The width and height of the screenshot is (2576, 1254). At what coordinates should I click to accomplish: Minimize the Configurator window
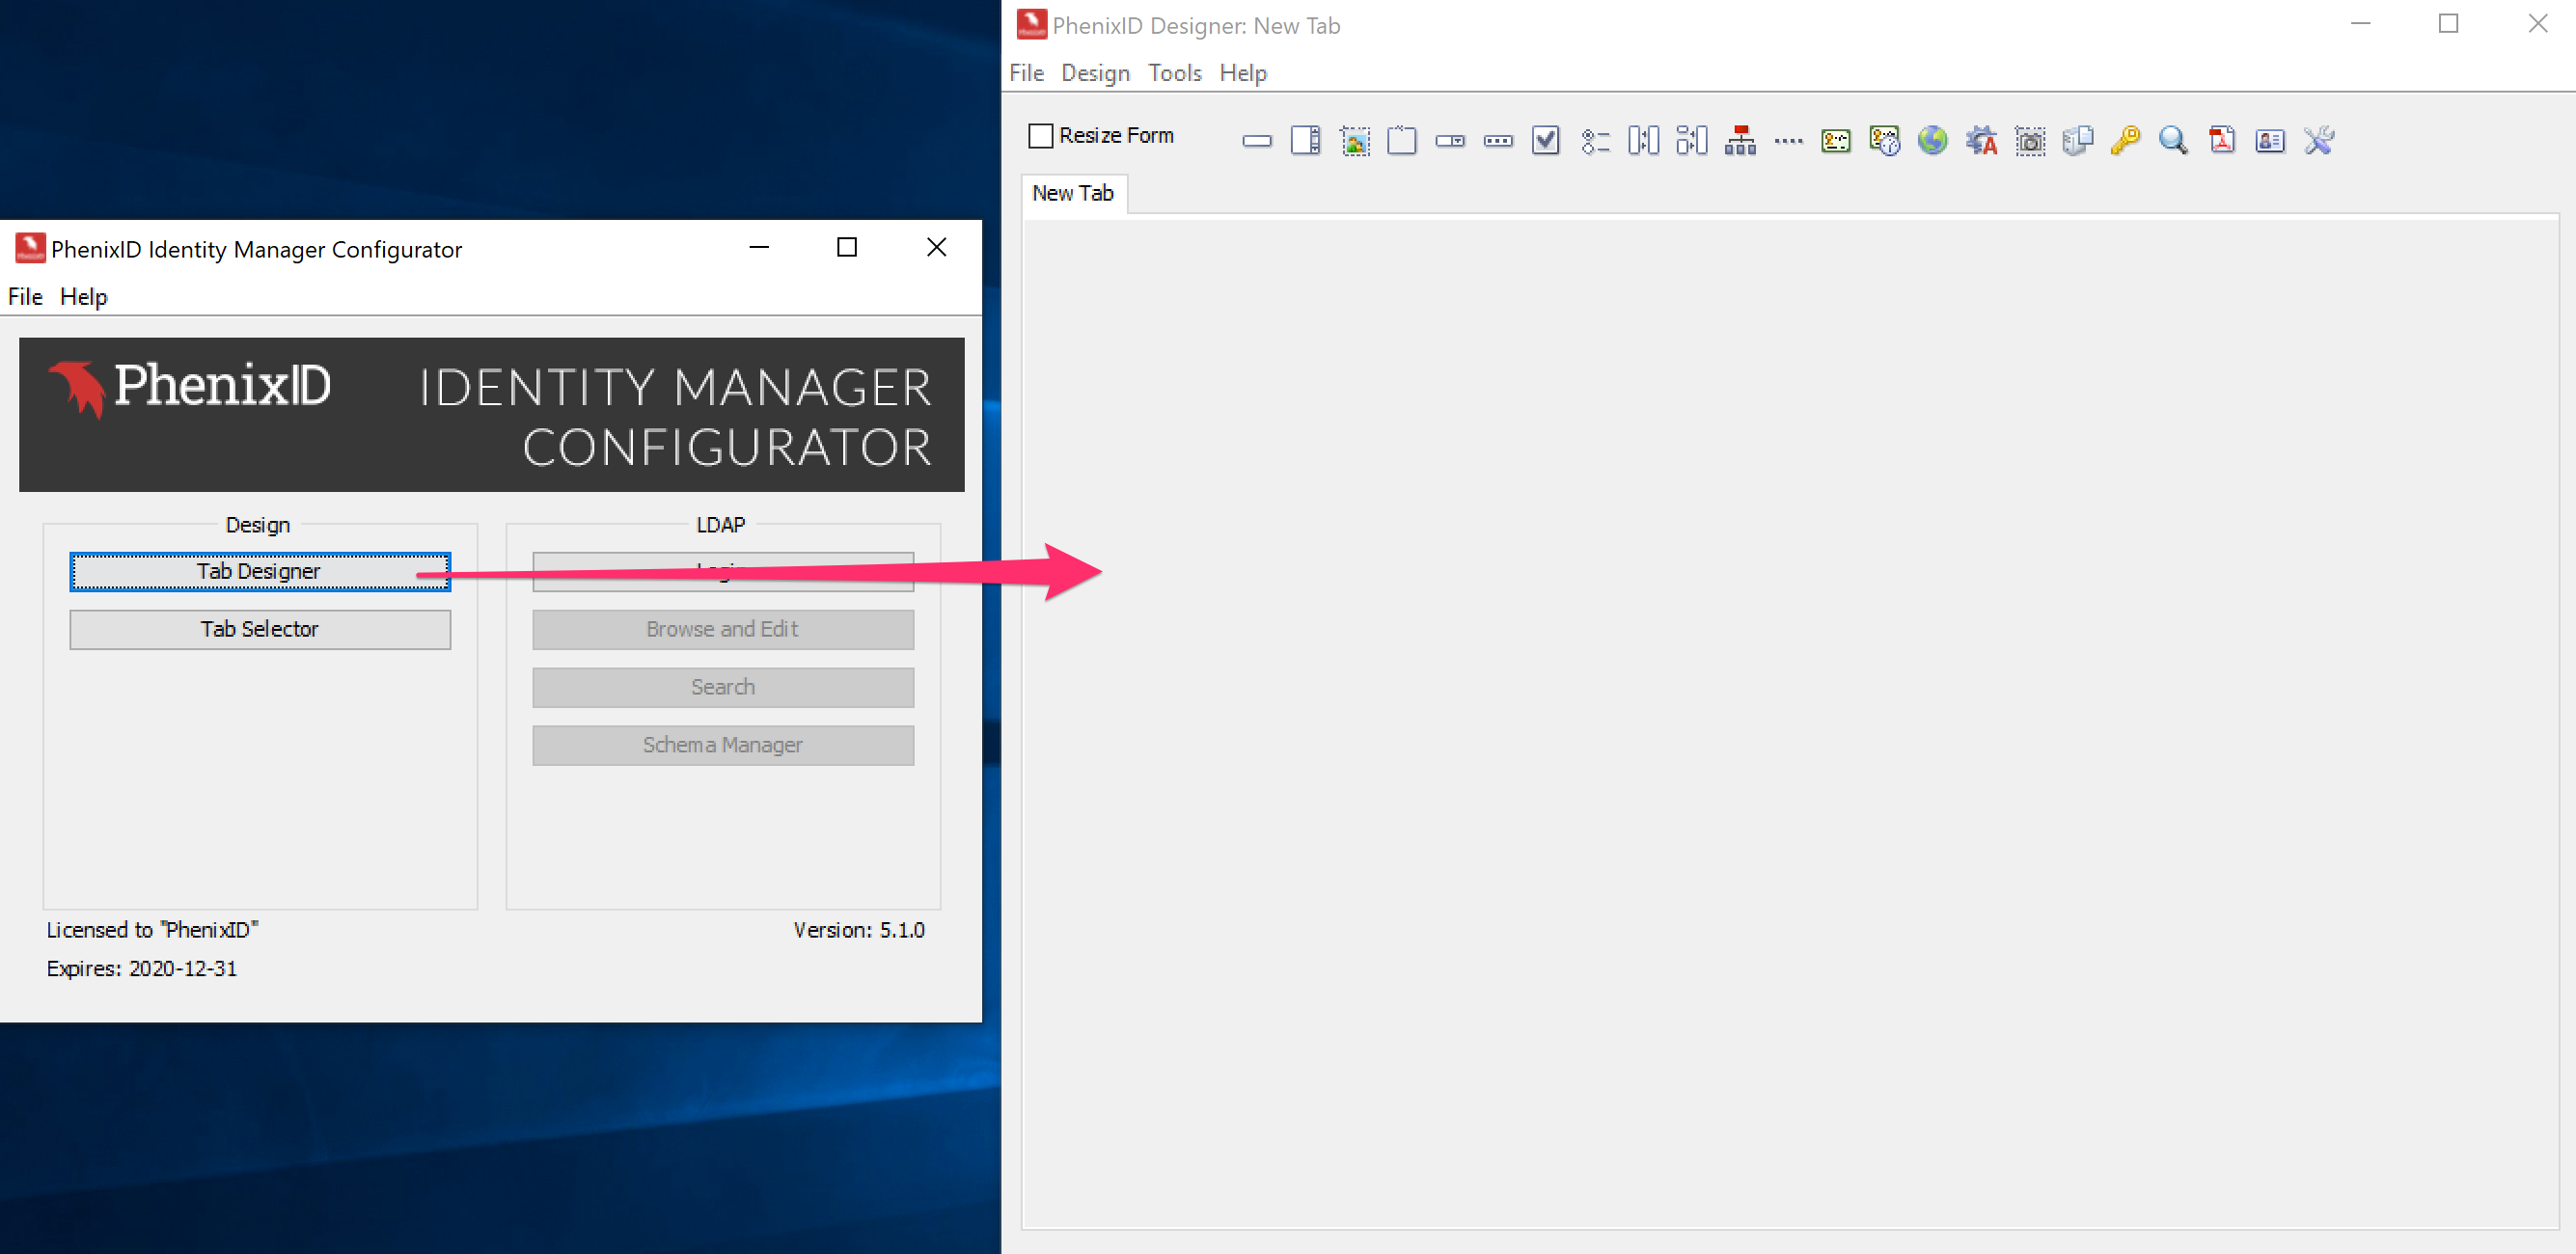click(759, 247)
